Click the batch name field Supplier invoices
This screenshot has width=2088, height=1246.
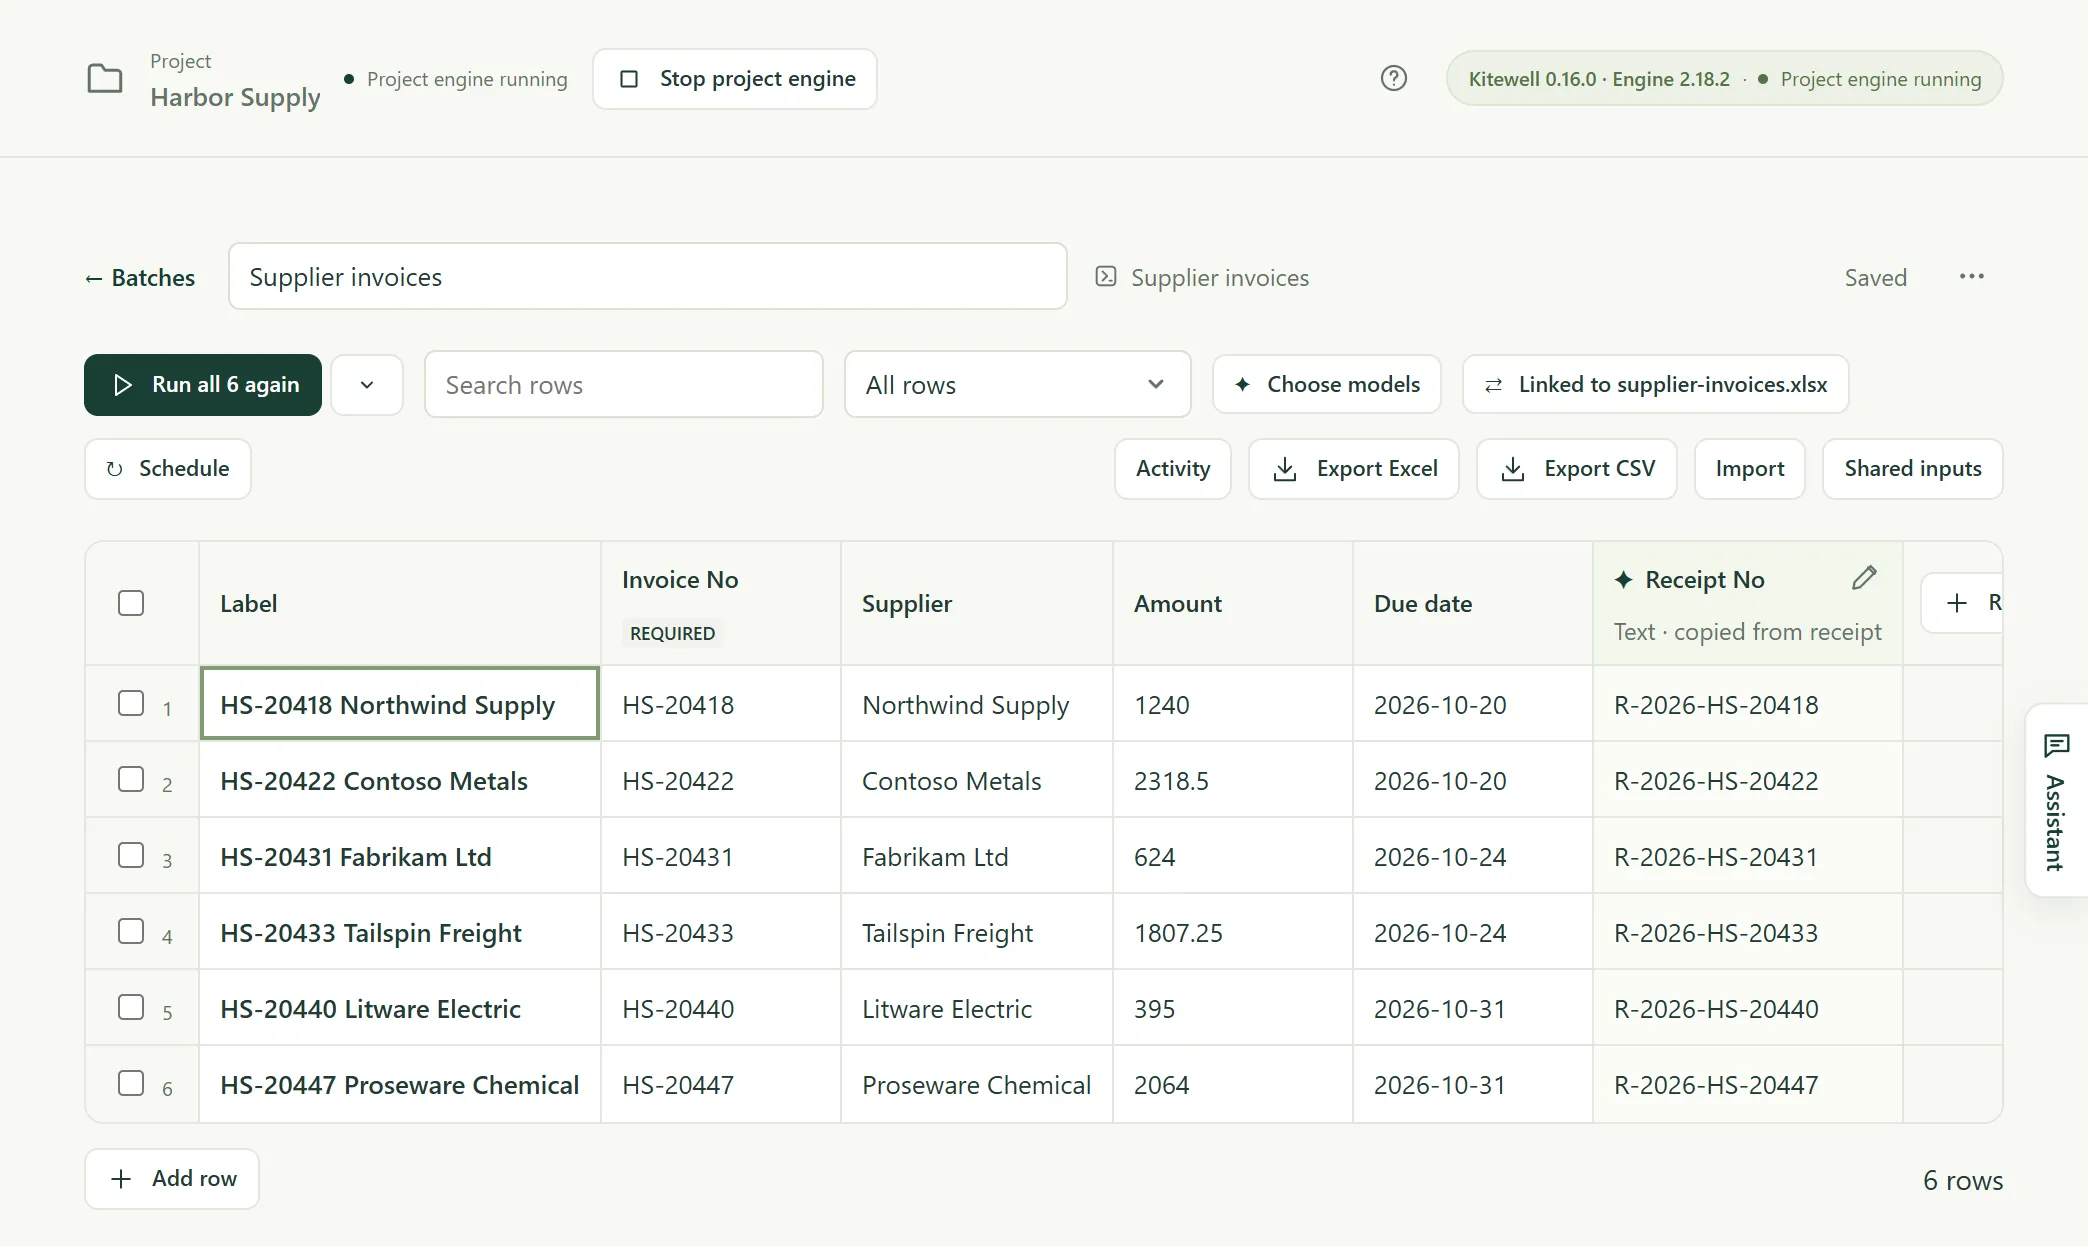point(648,276)
